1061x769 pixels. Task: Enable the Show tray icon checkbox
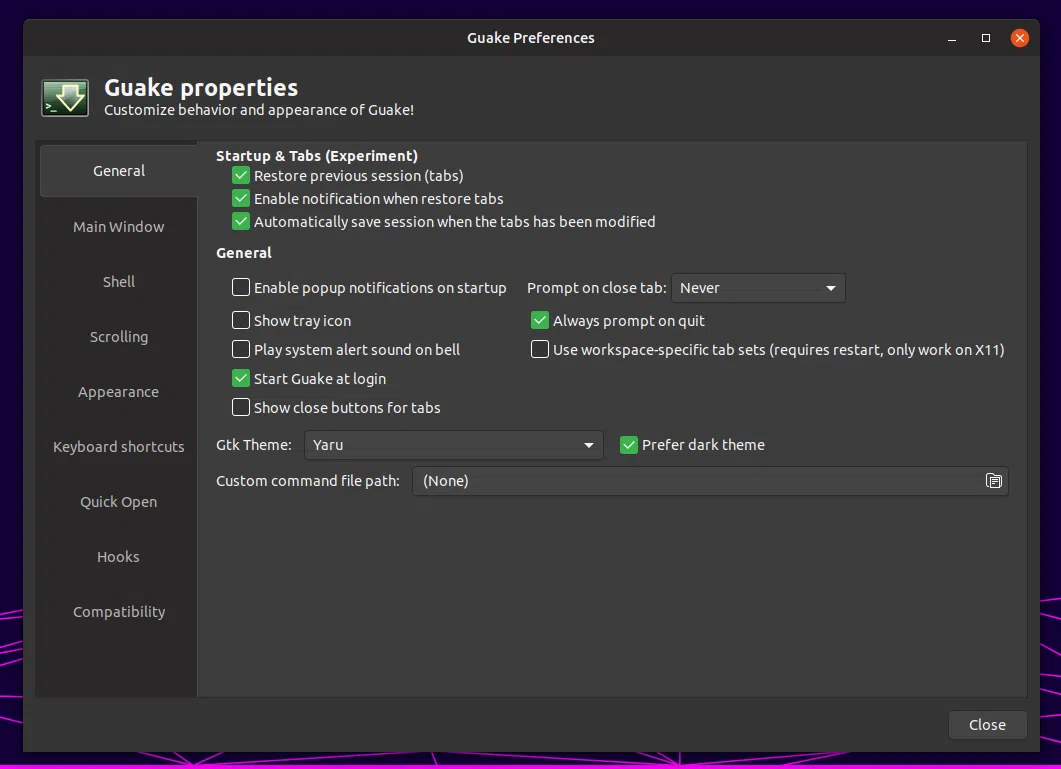(241, 320)
